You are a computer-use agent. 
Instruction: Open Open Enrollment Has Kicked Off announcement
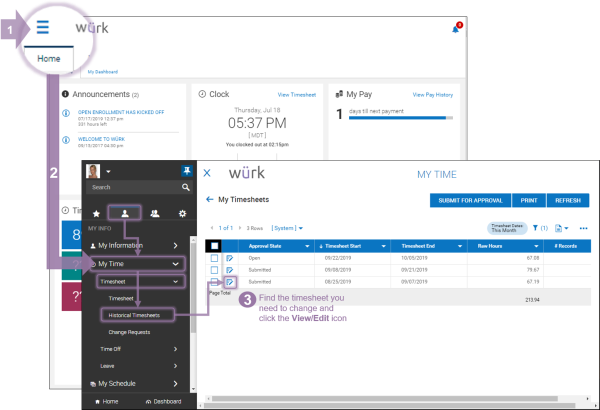121,112
